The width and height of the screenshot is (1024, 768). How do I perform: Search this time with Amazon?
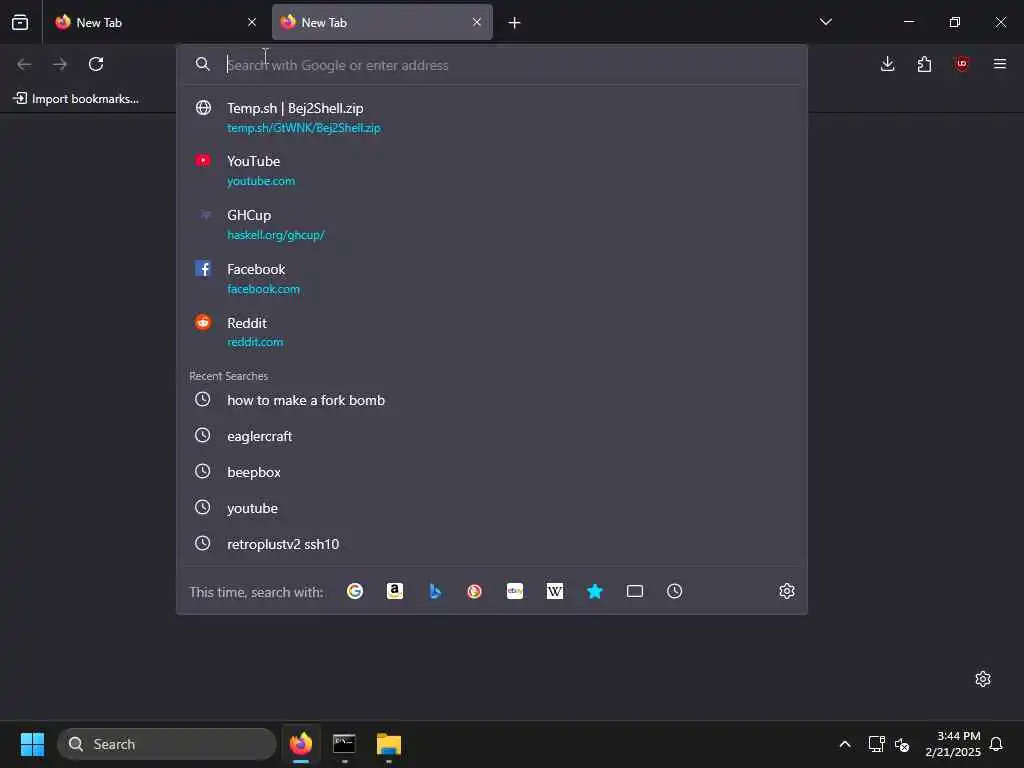(x=394, y=591)
